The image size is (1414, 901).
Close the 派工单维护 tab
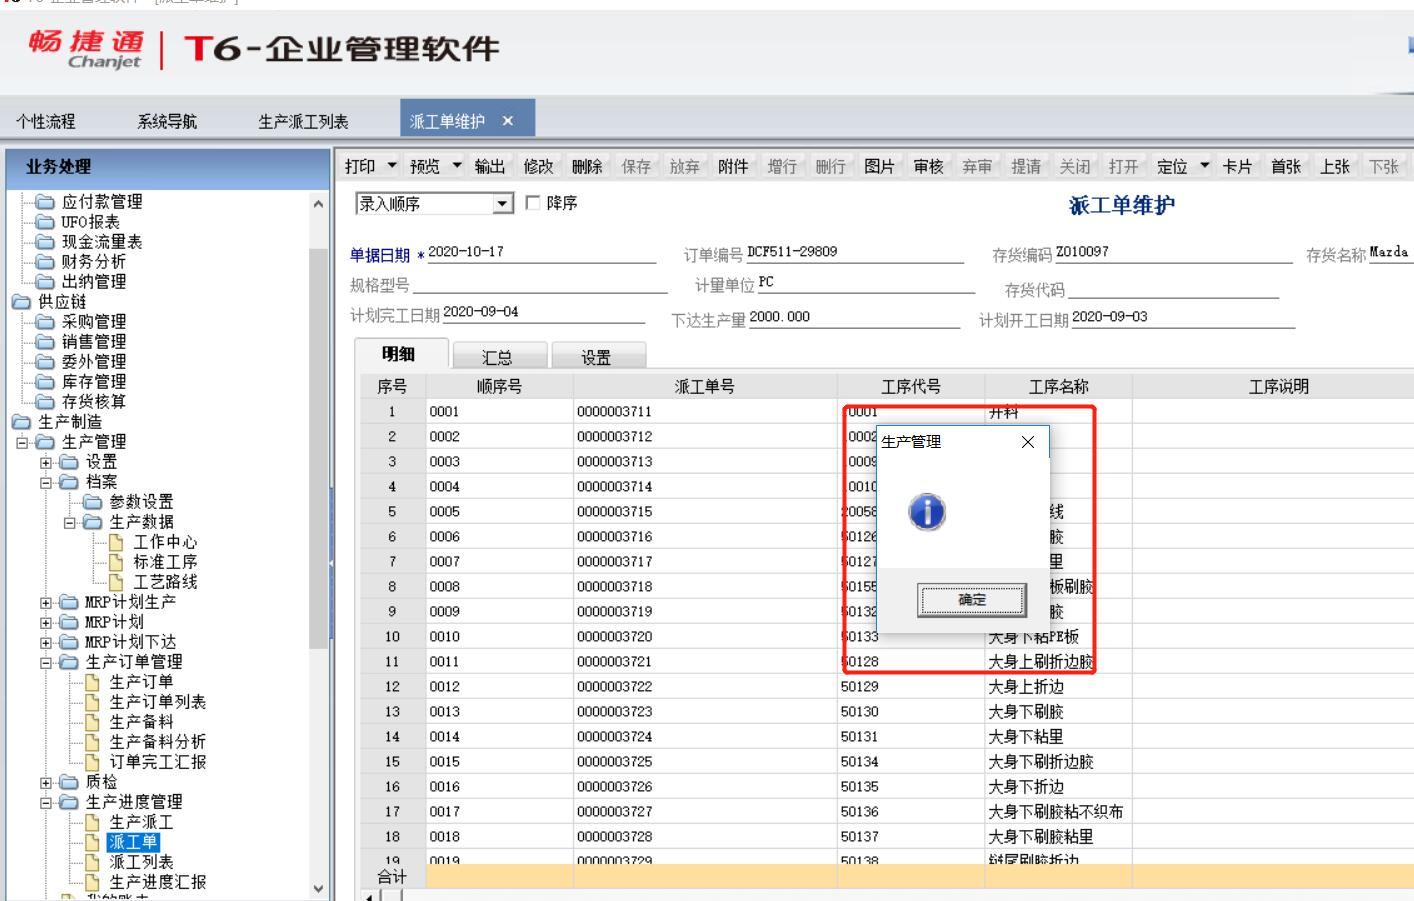point(508,121)
